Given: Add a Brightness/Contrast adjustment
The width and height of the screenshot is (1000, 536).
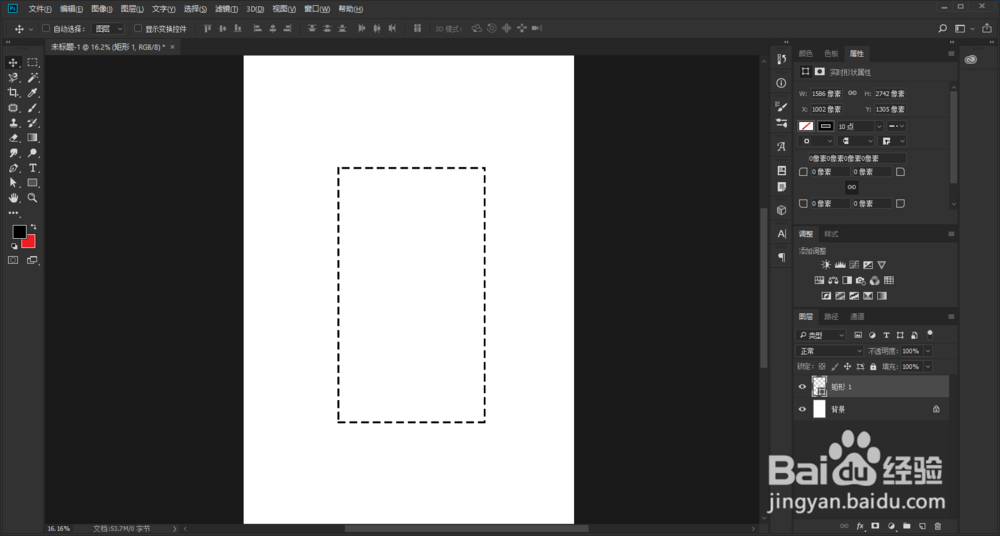Looking at the screenshot, I should point(826,265).
